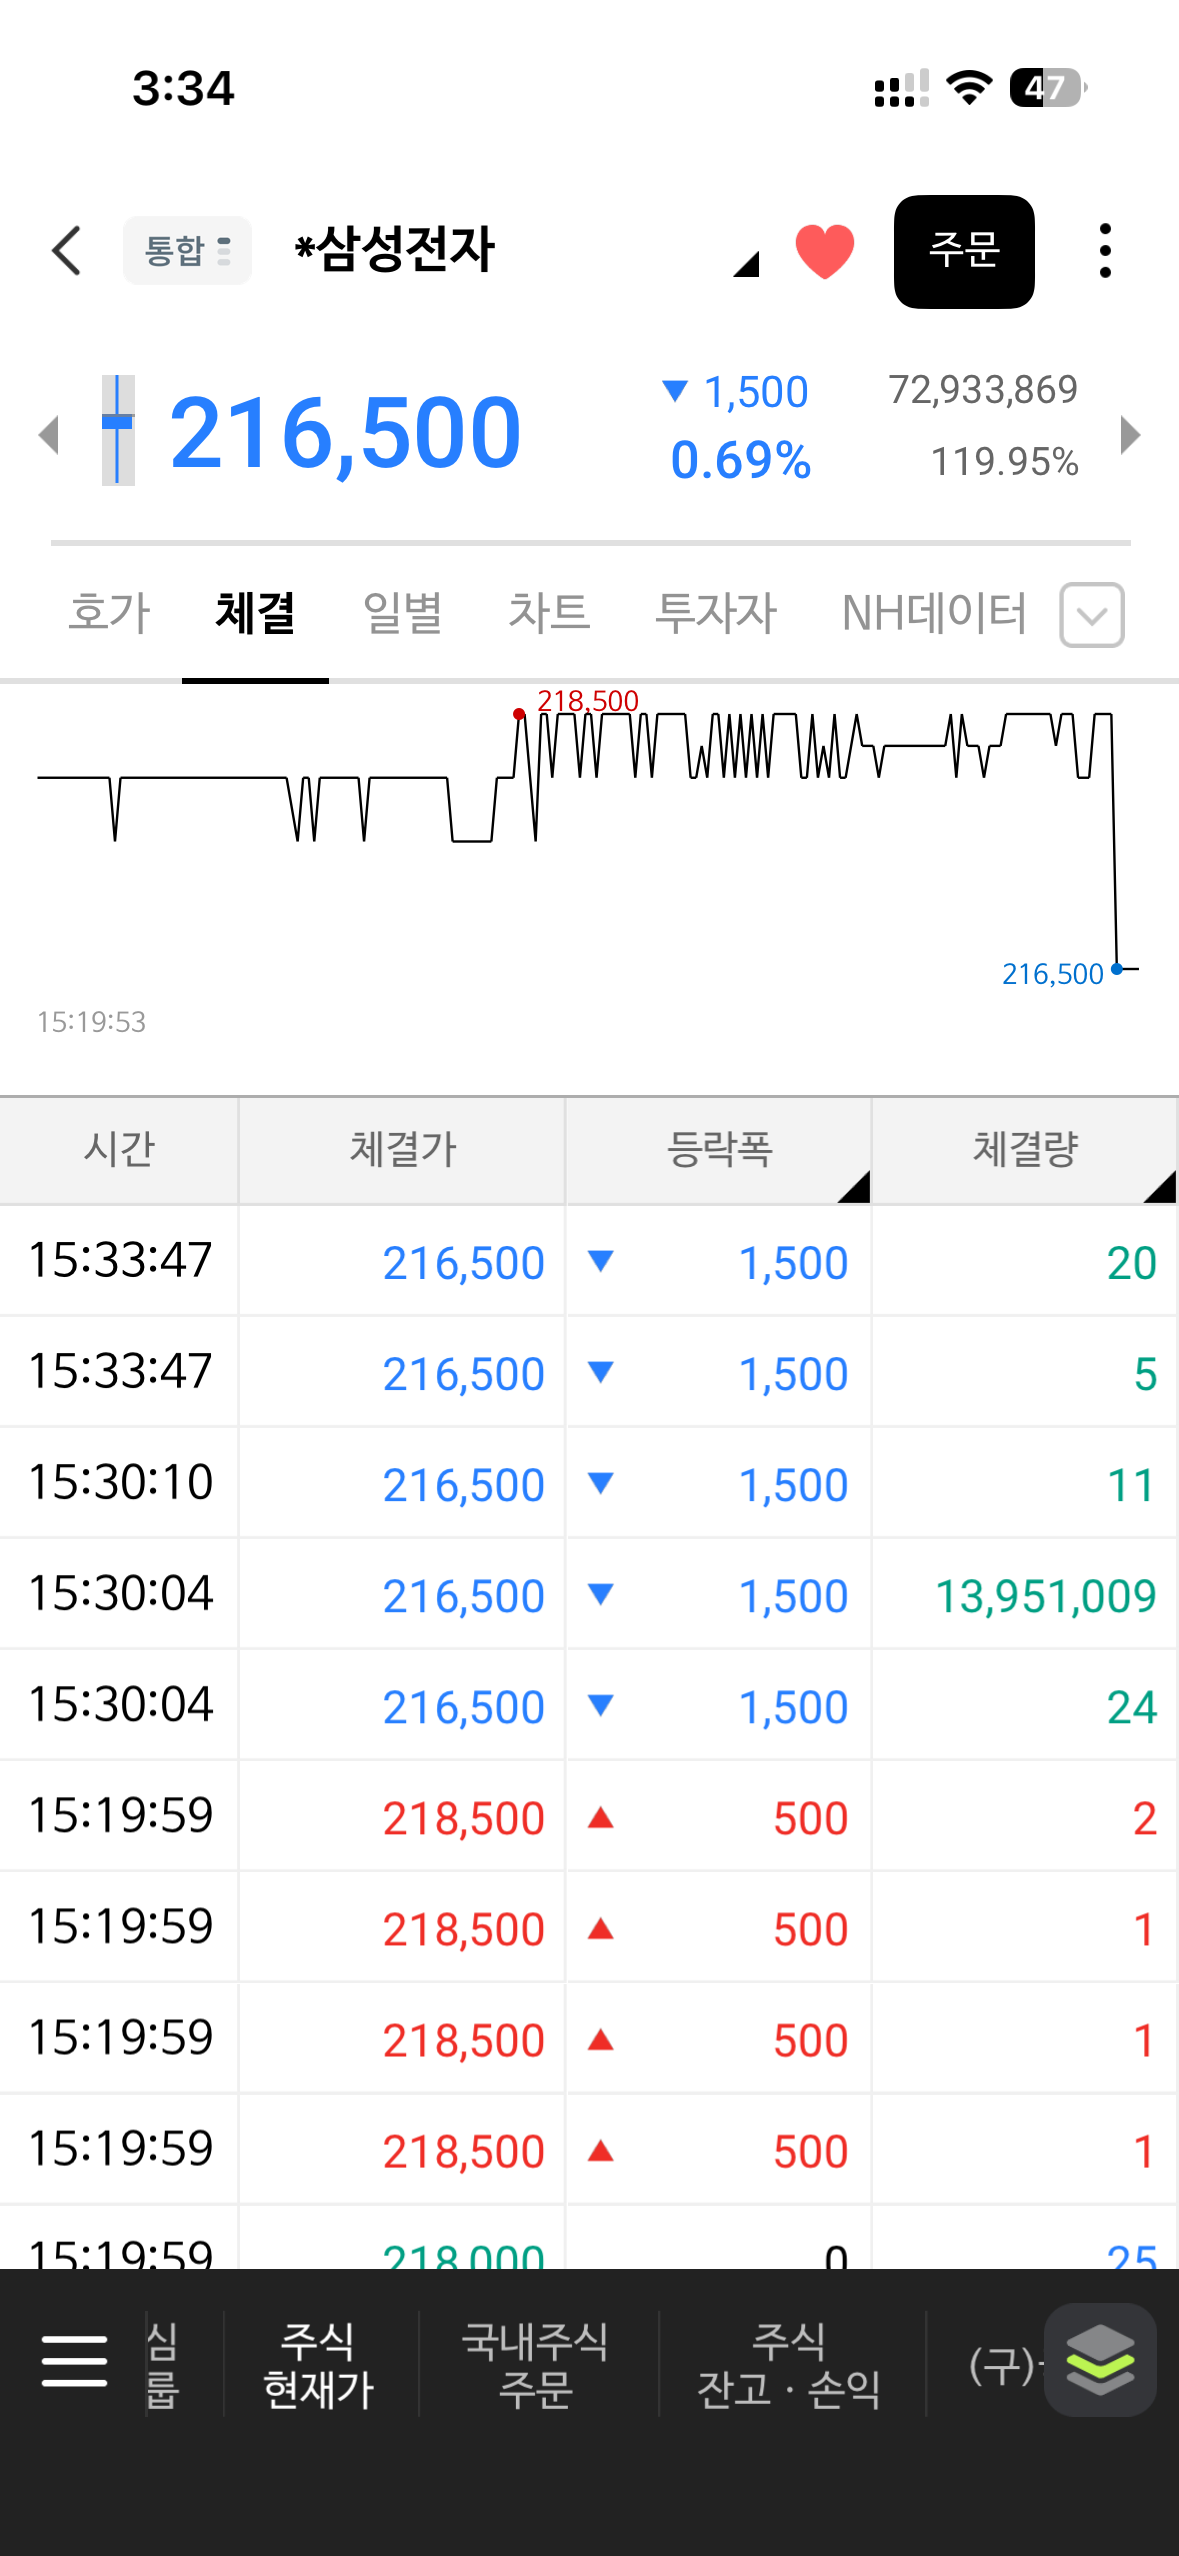
Task: Open the three-dot more options menu
Action: tap(1104, 251)
